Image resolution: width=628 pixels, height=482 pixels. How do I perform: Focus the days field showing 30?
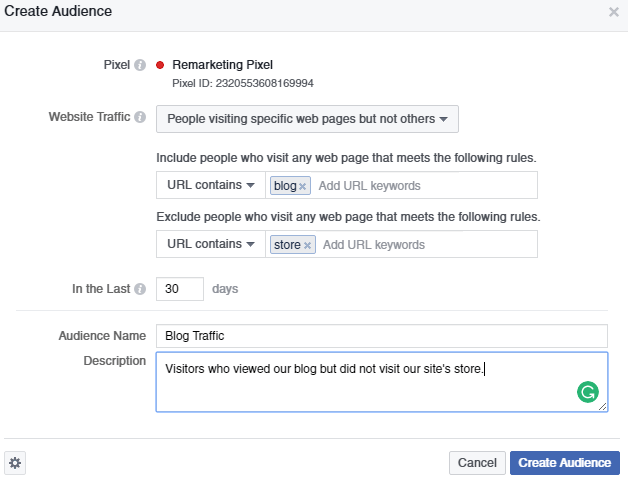[x=180, y=289]
